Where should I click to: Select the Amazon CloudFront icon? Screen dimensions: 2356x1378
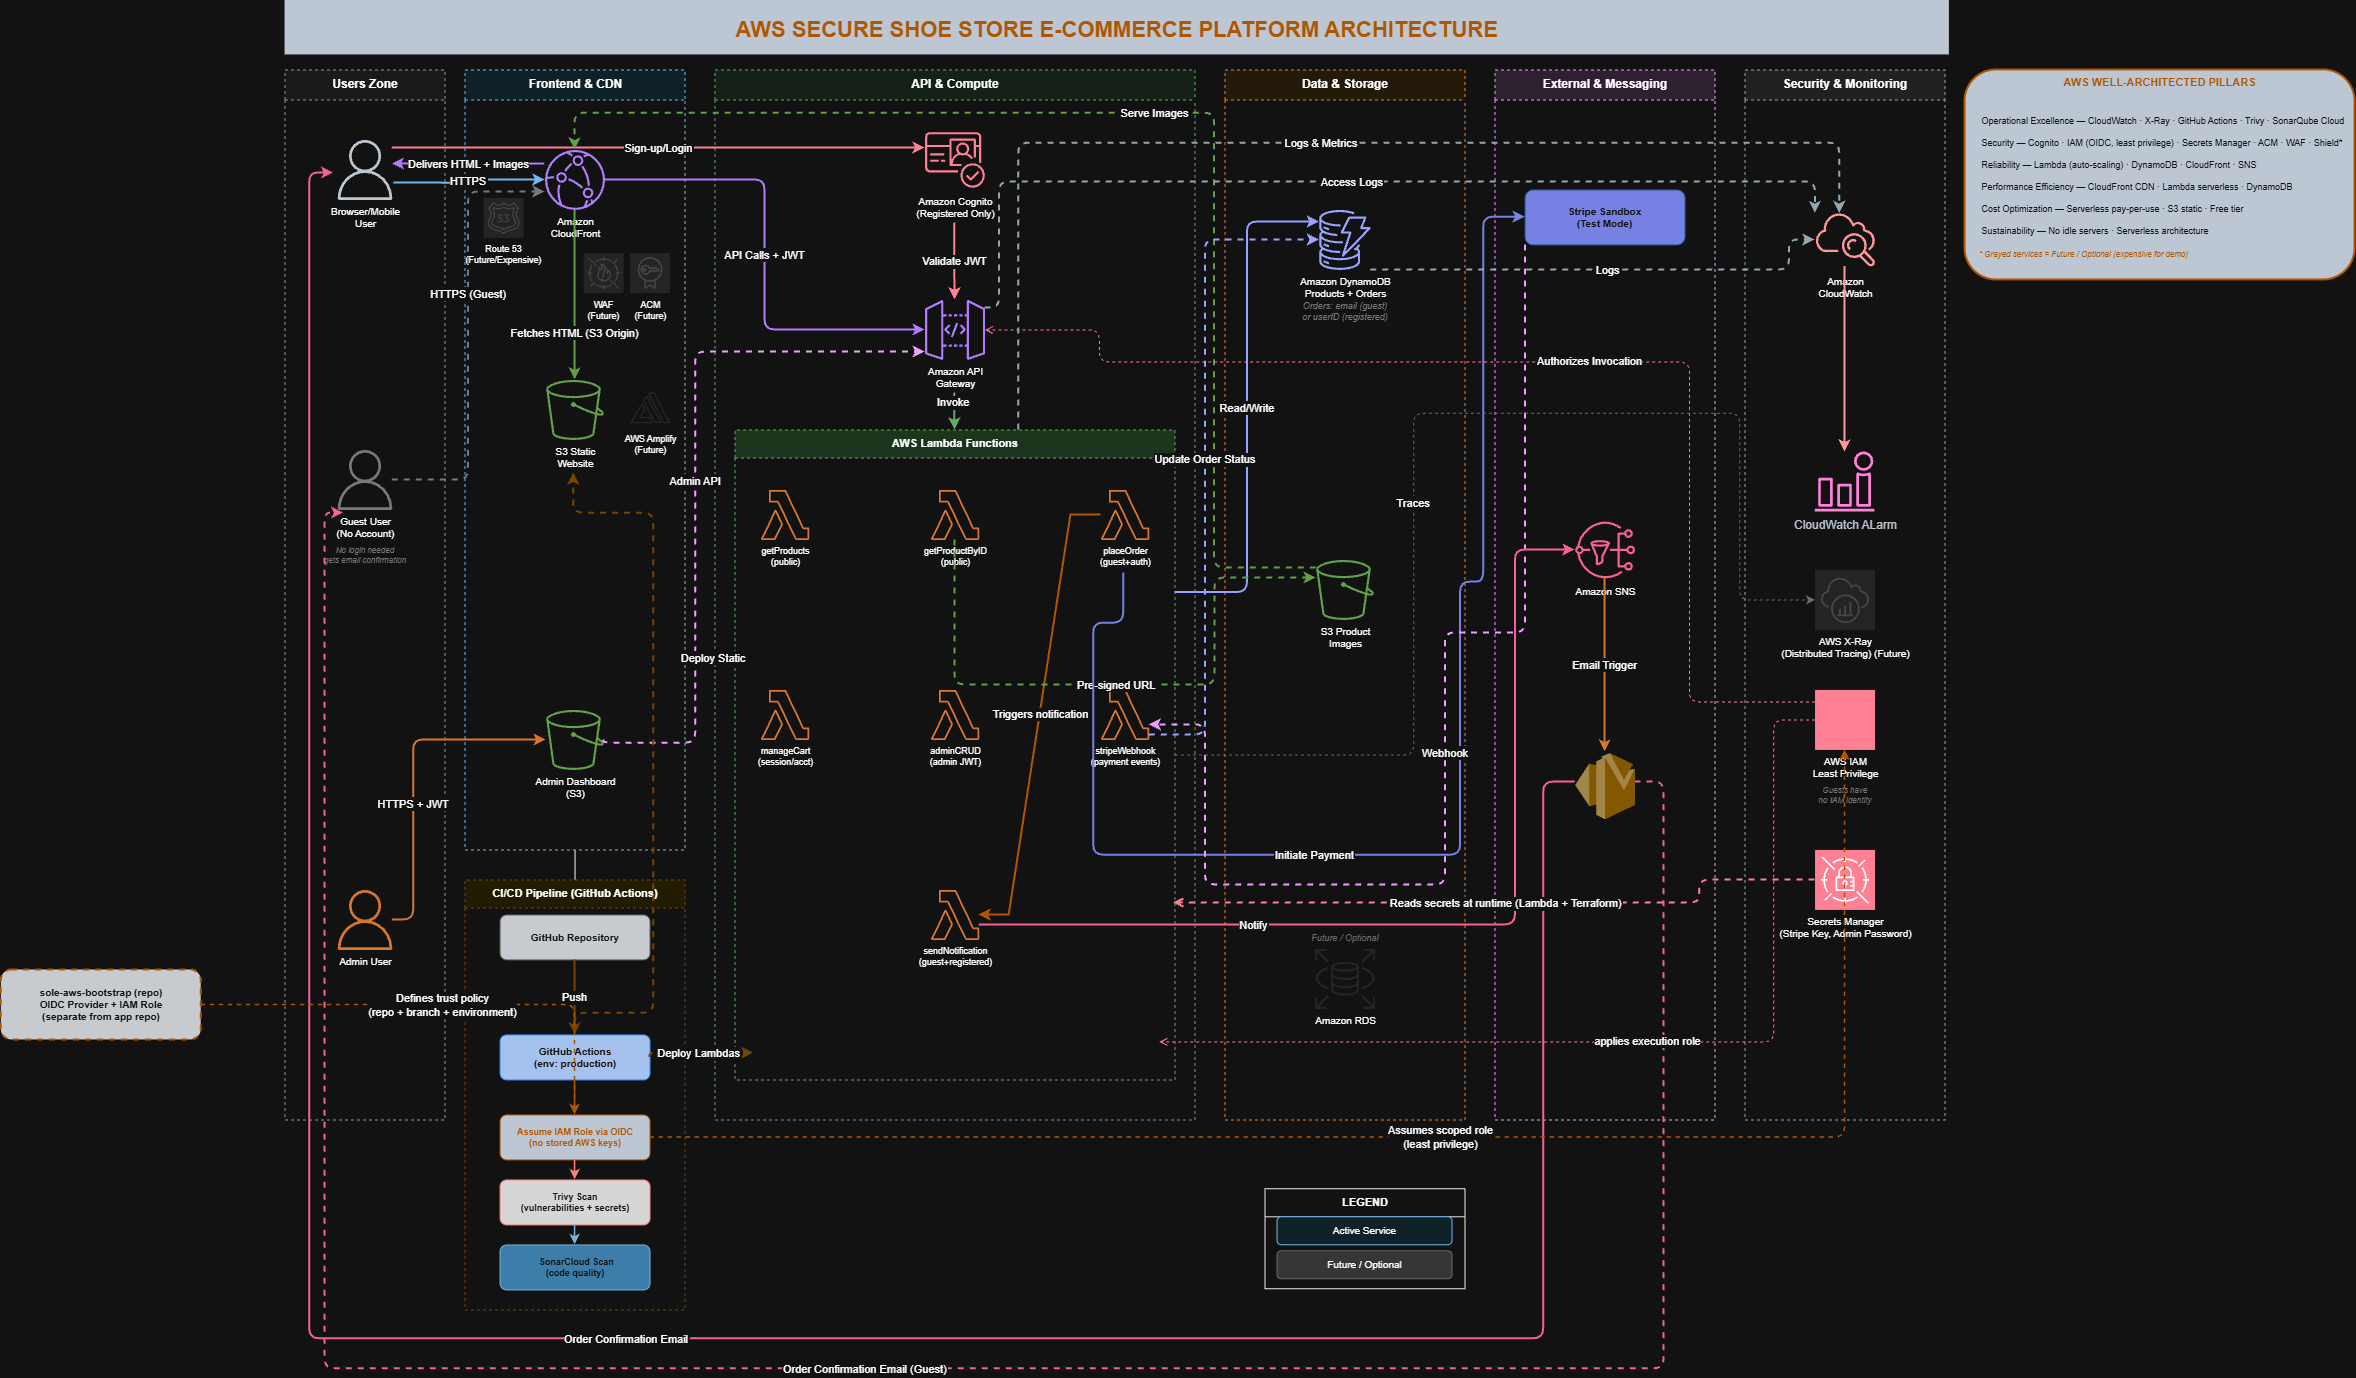pos(574,180)
